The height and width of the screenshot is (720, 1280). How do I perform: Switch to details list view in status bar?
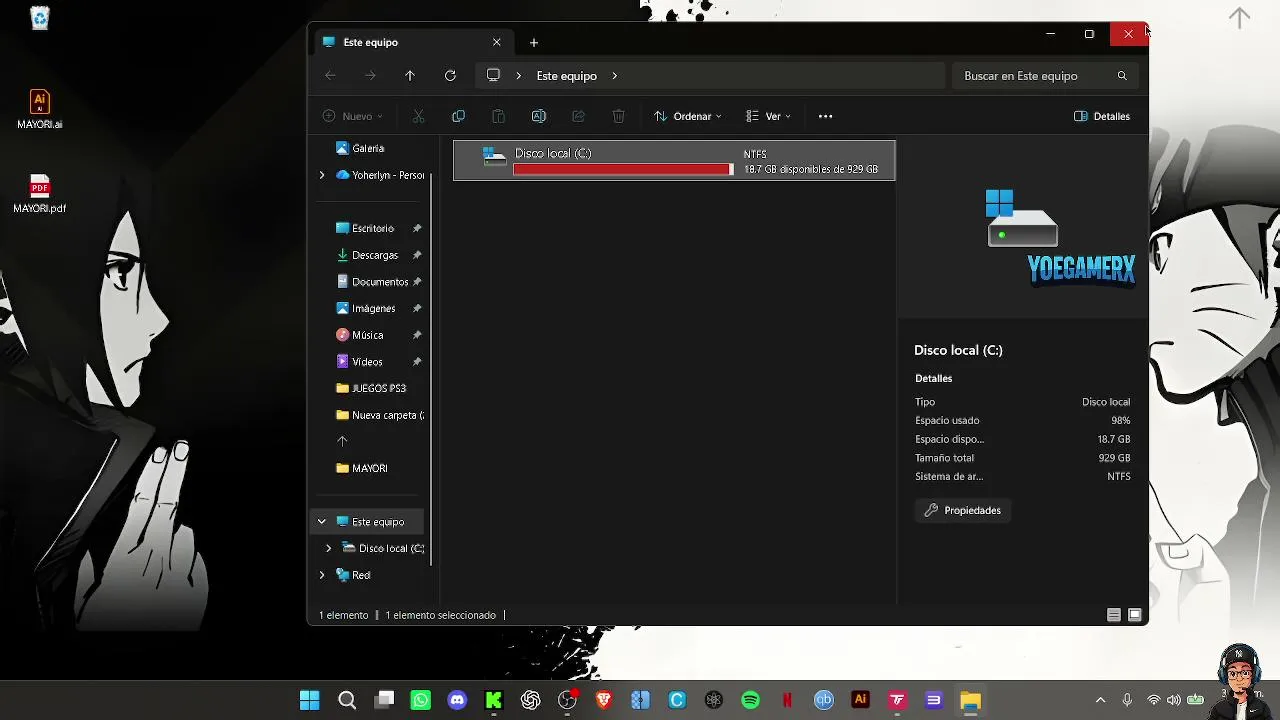click(x=1114, y=615)
